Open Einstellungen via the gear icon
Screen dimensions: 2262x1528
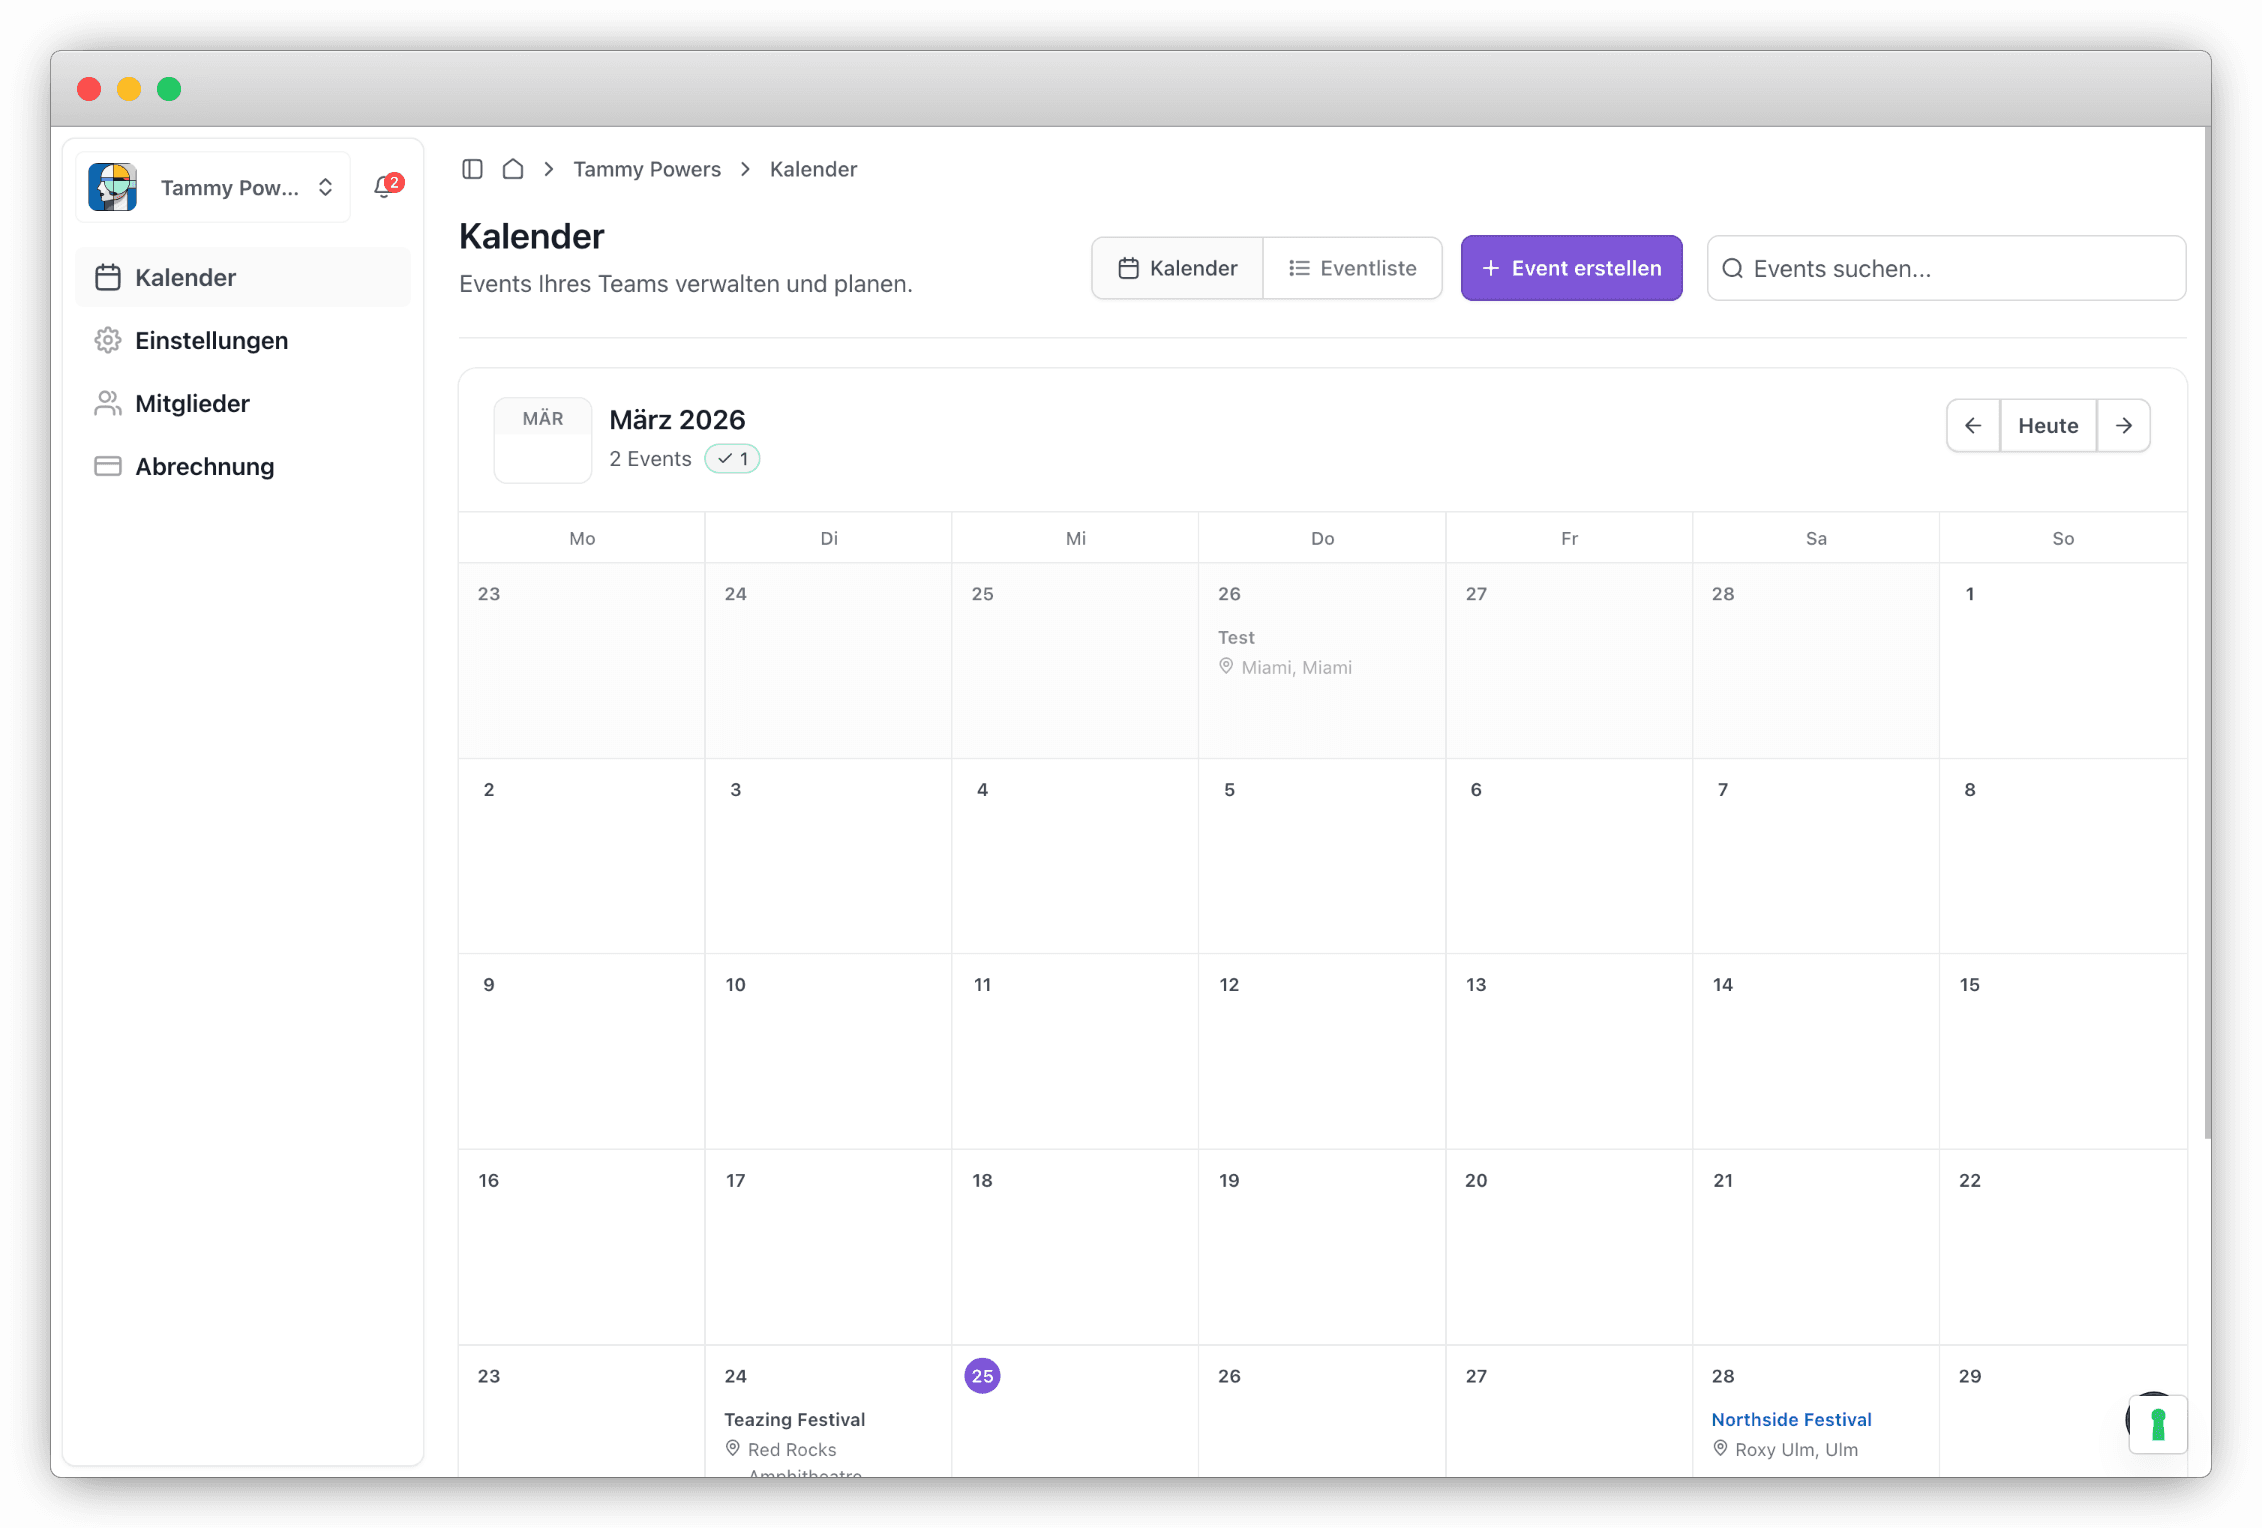tap(108, 340)
